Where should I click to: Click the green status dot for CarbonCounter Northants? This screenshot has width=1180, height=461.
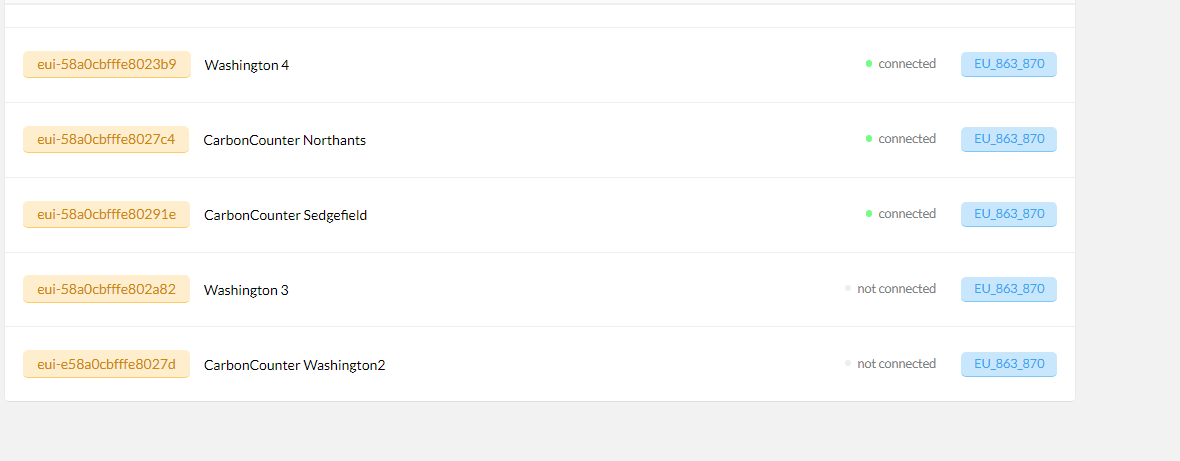[x=868, y=138]
